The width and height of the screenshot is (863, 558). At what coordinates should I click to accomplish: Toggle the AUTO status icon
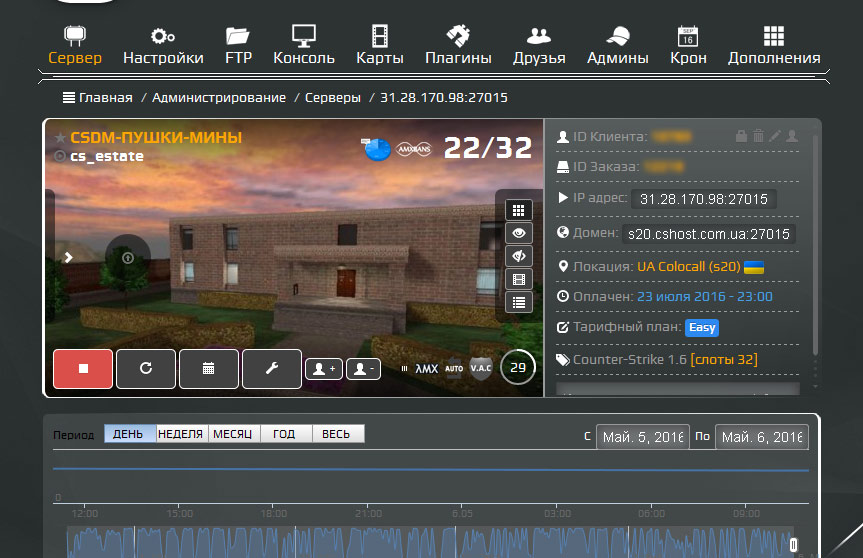coord(454,369)
